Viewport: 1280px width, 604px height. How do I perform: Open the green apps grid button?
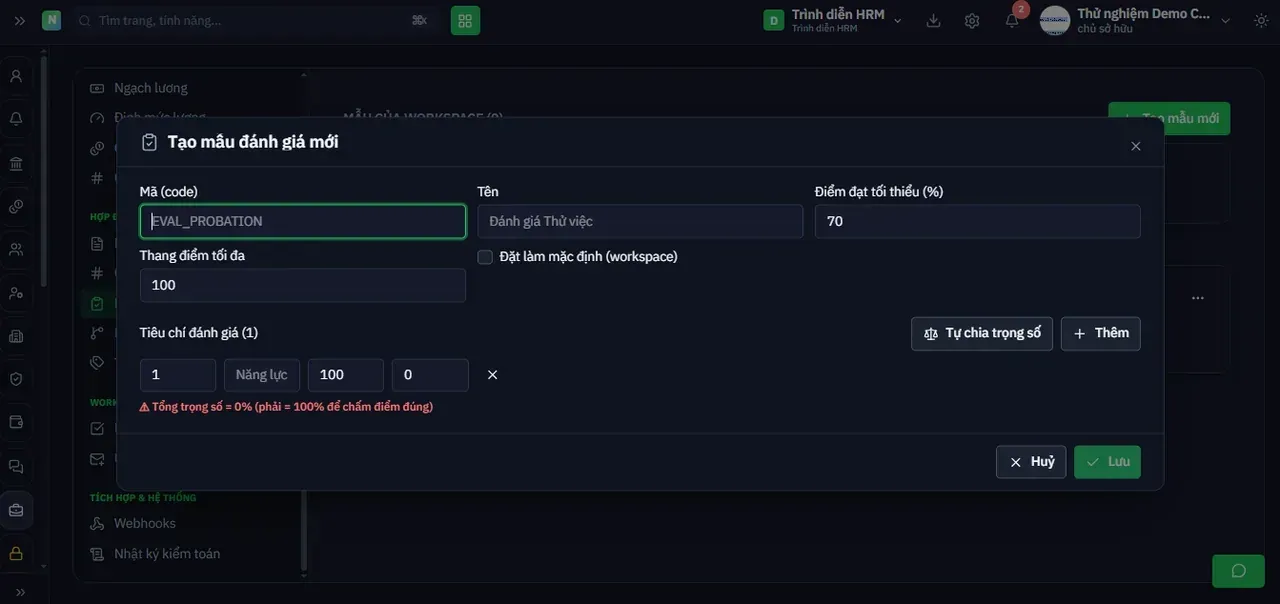pyautogui.click(x=465, y=20)
